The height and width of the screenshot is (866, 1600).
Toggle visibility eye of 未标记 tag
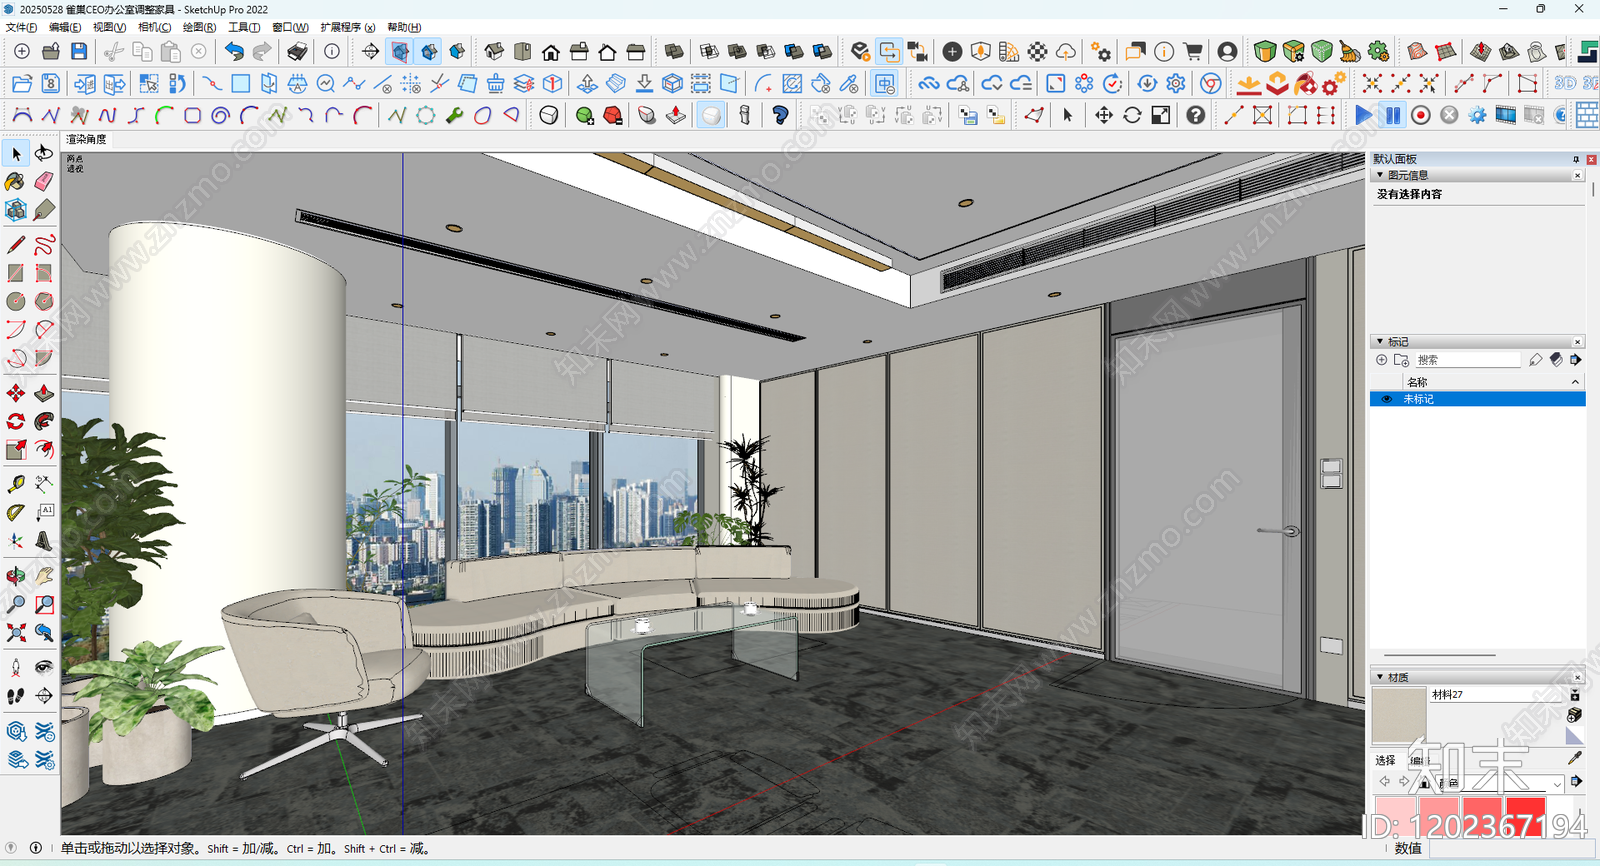coord(1386,399)
